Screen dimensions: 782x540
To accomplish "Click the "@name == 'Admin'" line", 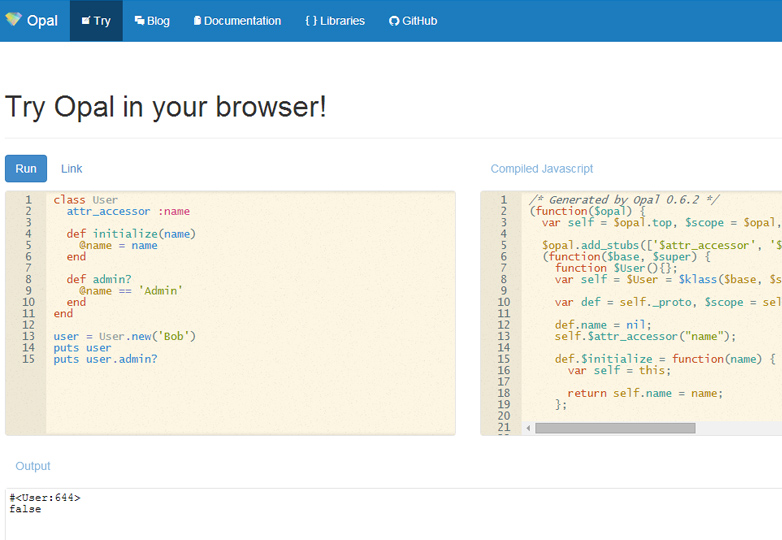I will coord(131,290).
